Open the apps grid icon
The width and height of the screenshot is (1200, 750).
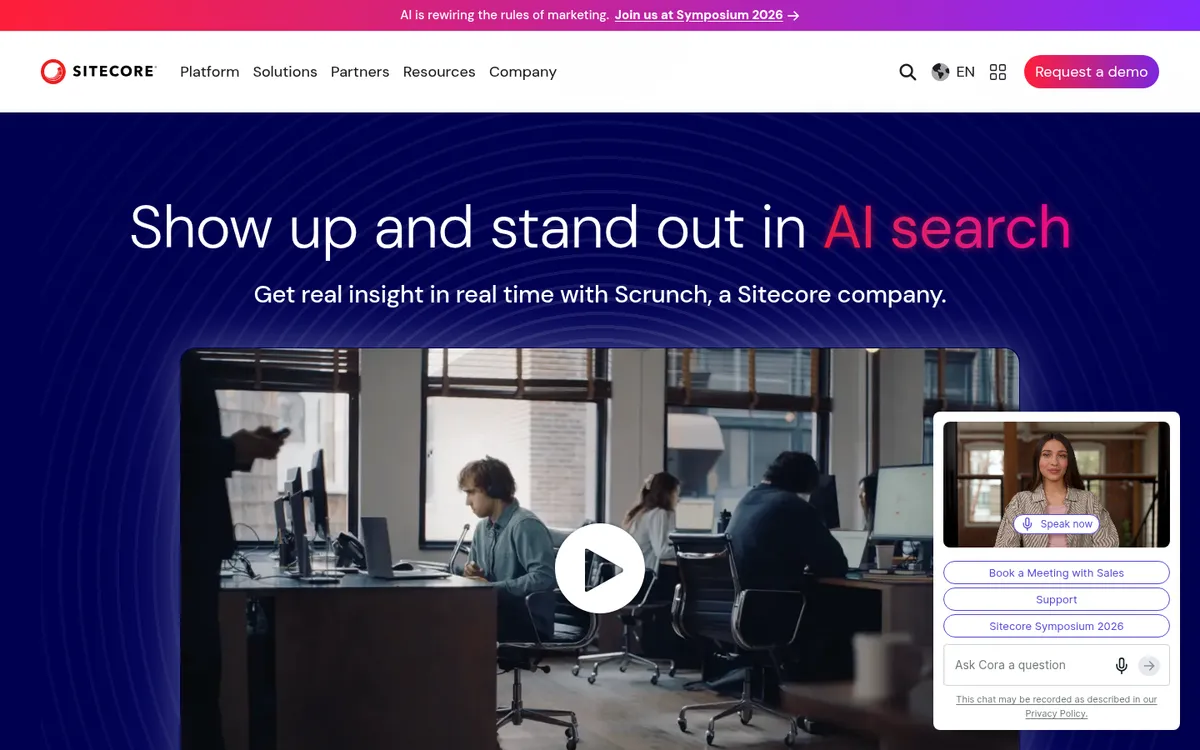click(x=997, y=72)
